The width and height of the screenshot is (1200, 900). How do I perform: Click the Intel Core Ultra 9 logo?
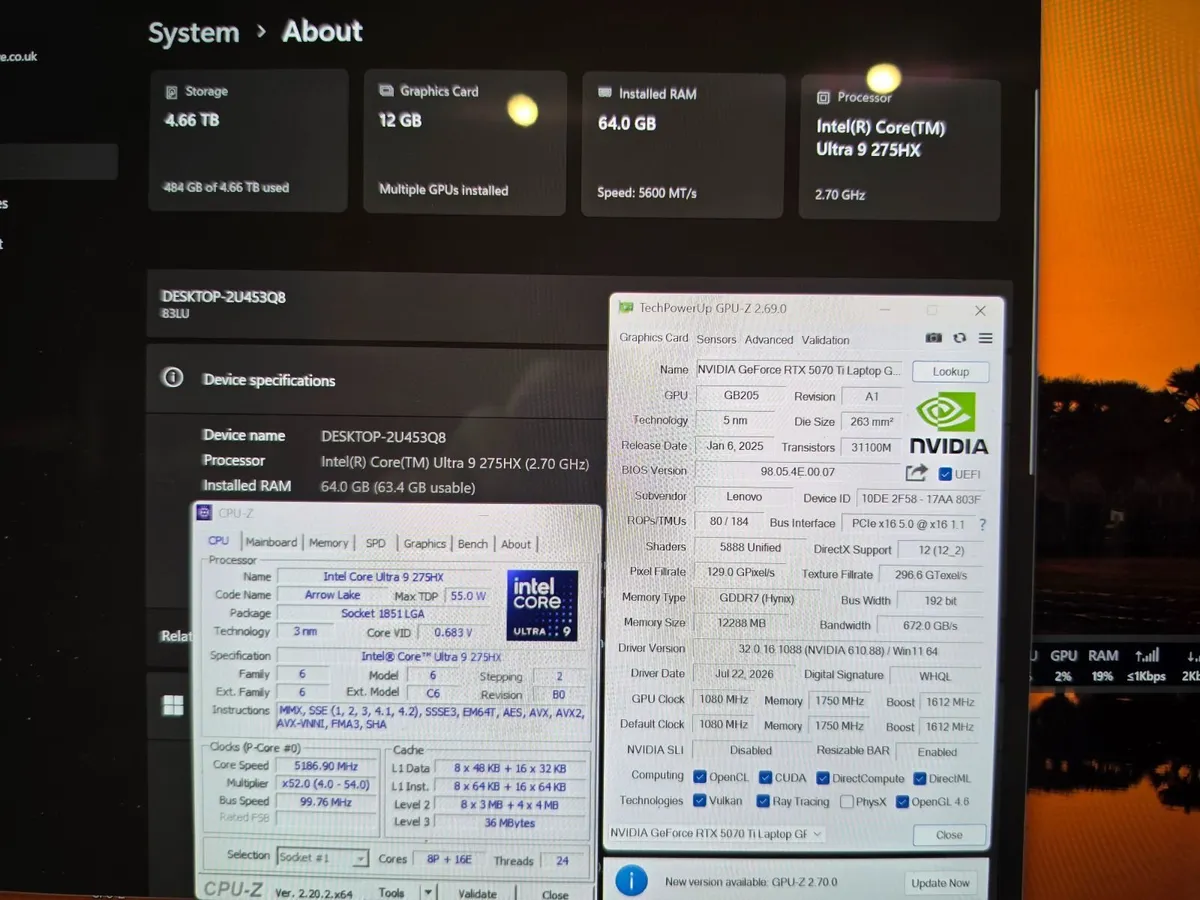coord(542,606)
